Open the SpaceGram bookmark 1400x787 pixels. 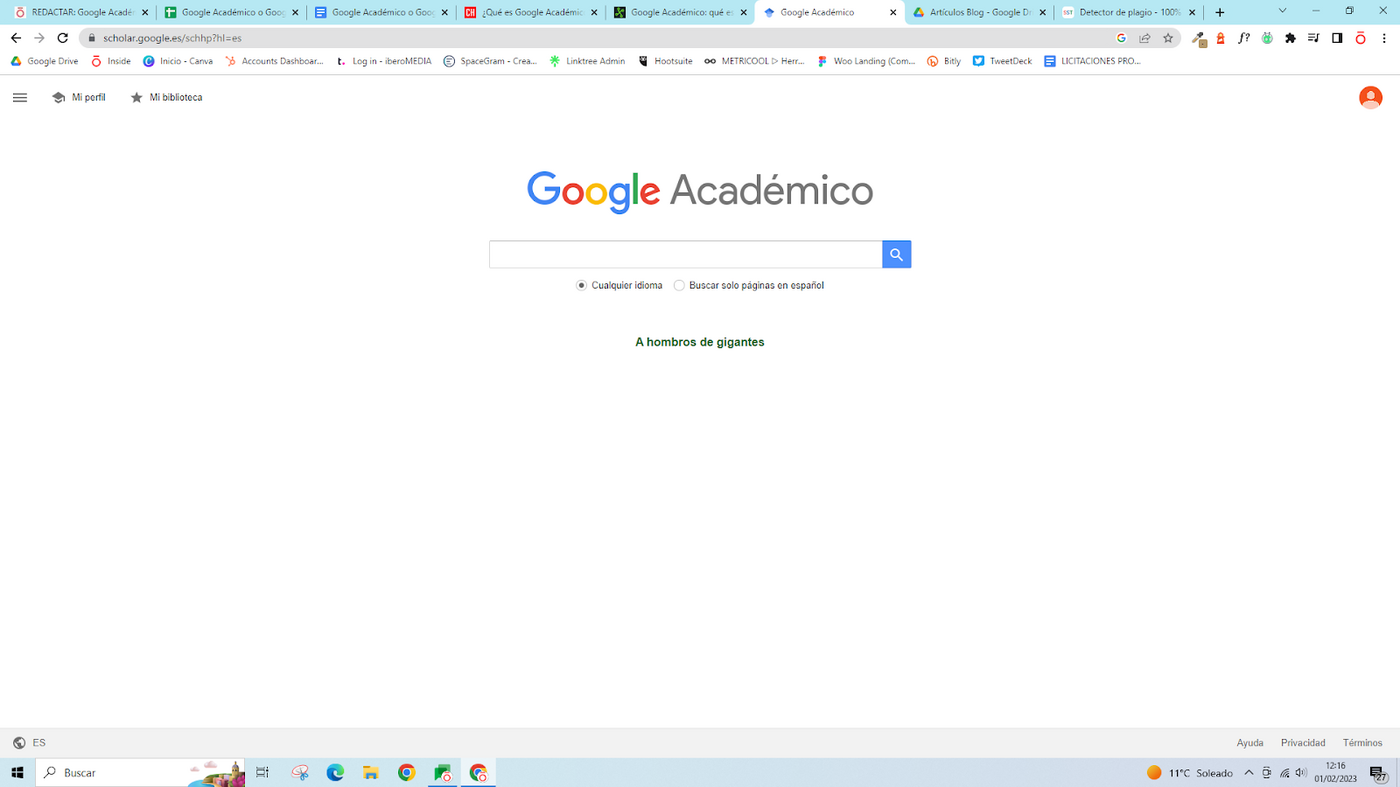(490, 61)
